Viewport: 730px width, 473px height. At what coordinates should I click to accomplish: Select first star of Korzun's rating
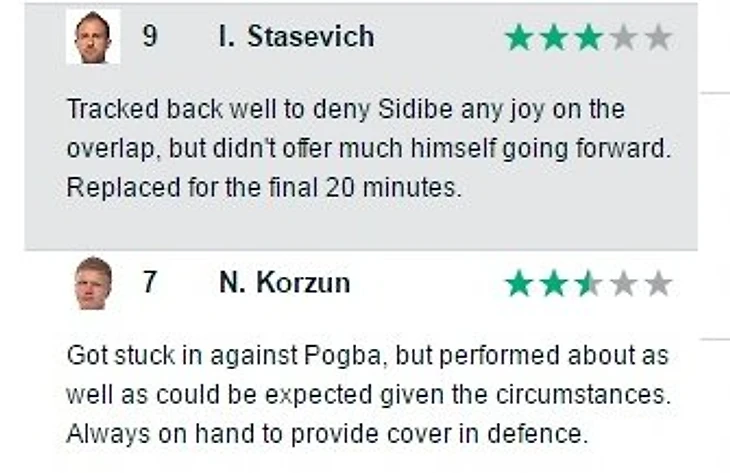click(x=519, y=284)
